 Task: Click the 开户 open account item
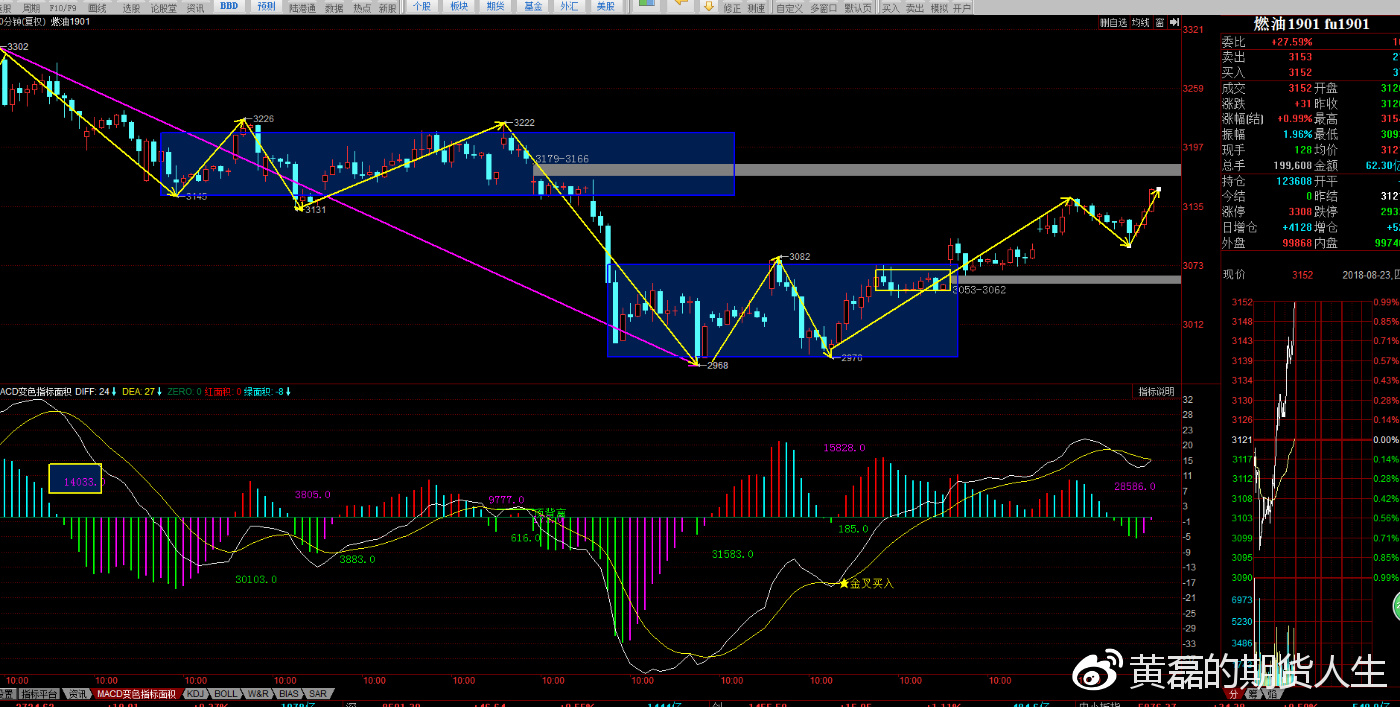point(962,8)
